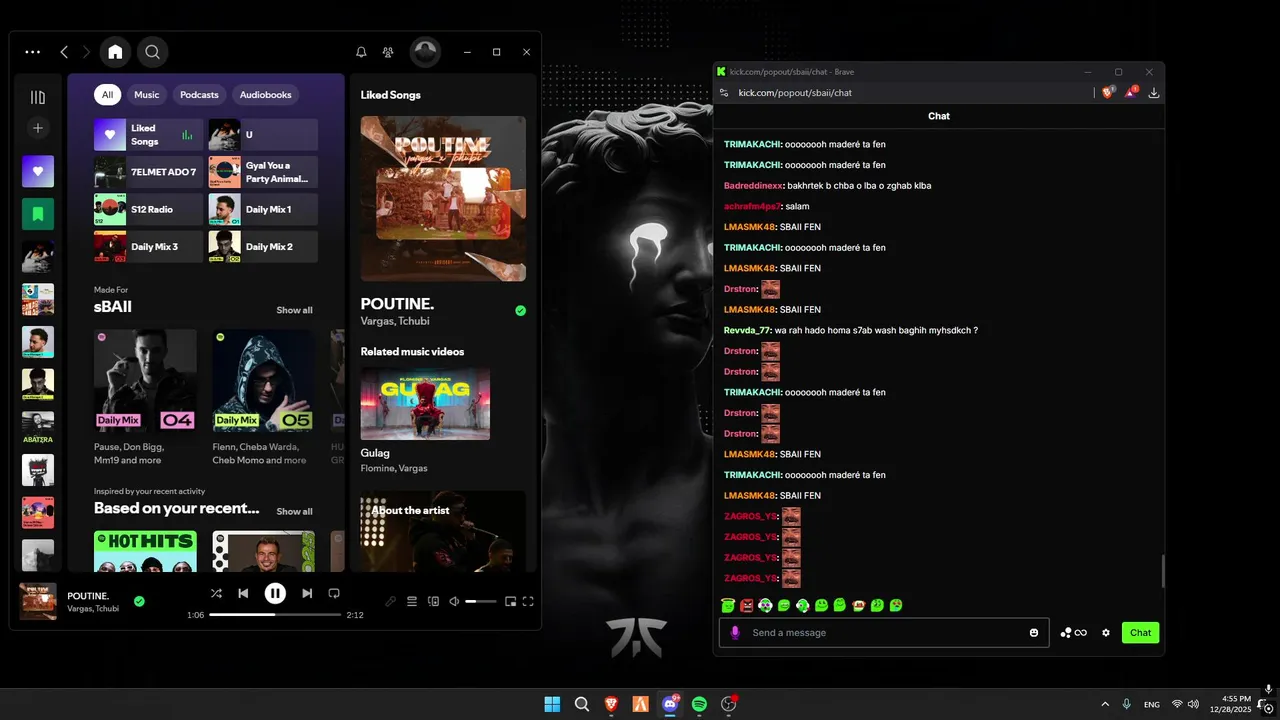Click the POUTINE album art in the side panel
Viewport: 1280px width, 720px height.
click(443, 198)
